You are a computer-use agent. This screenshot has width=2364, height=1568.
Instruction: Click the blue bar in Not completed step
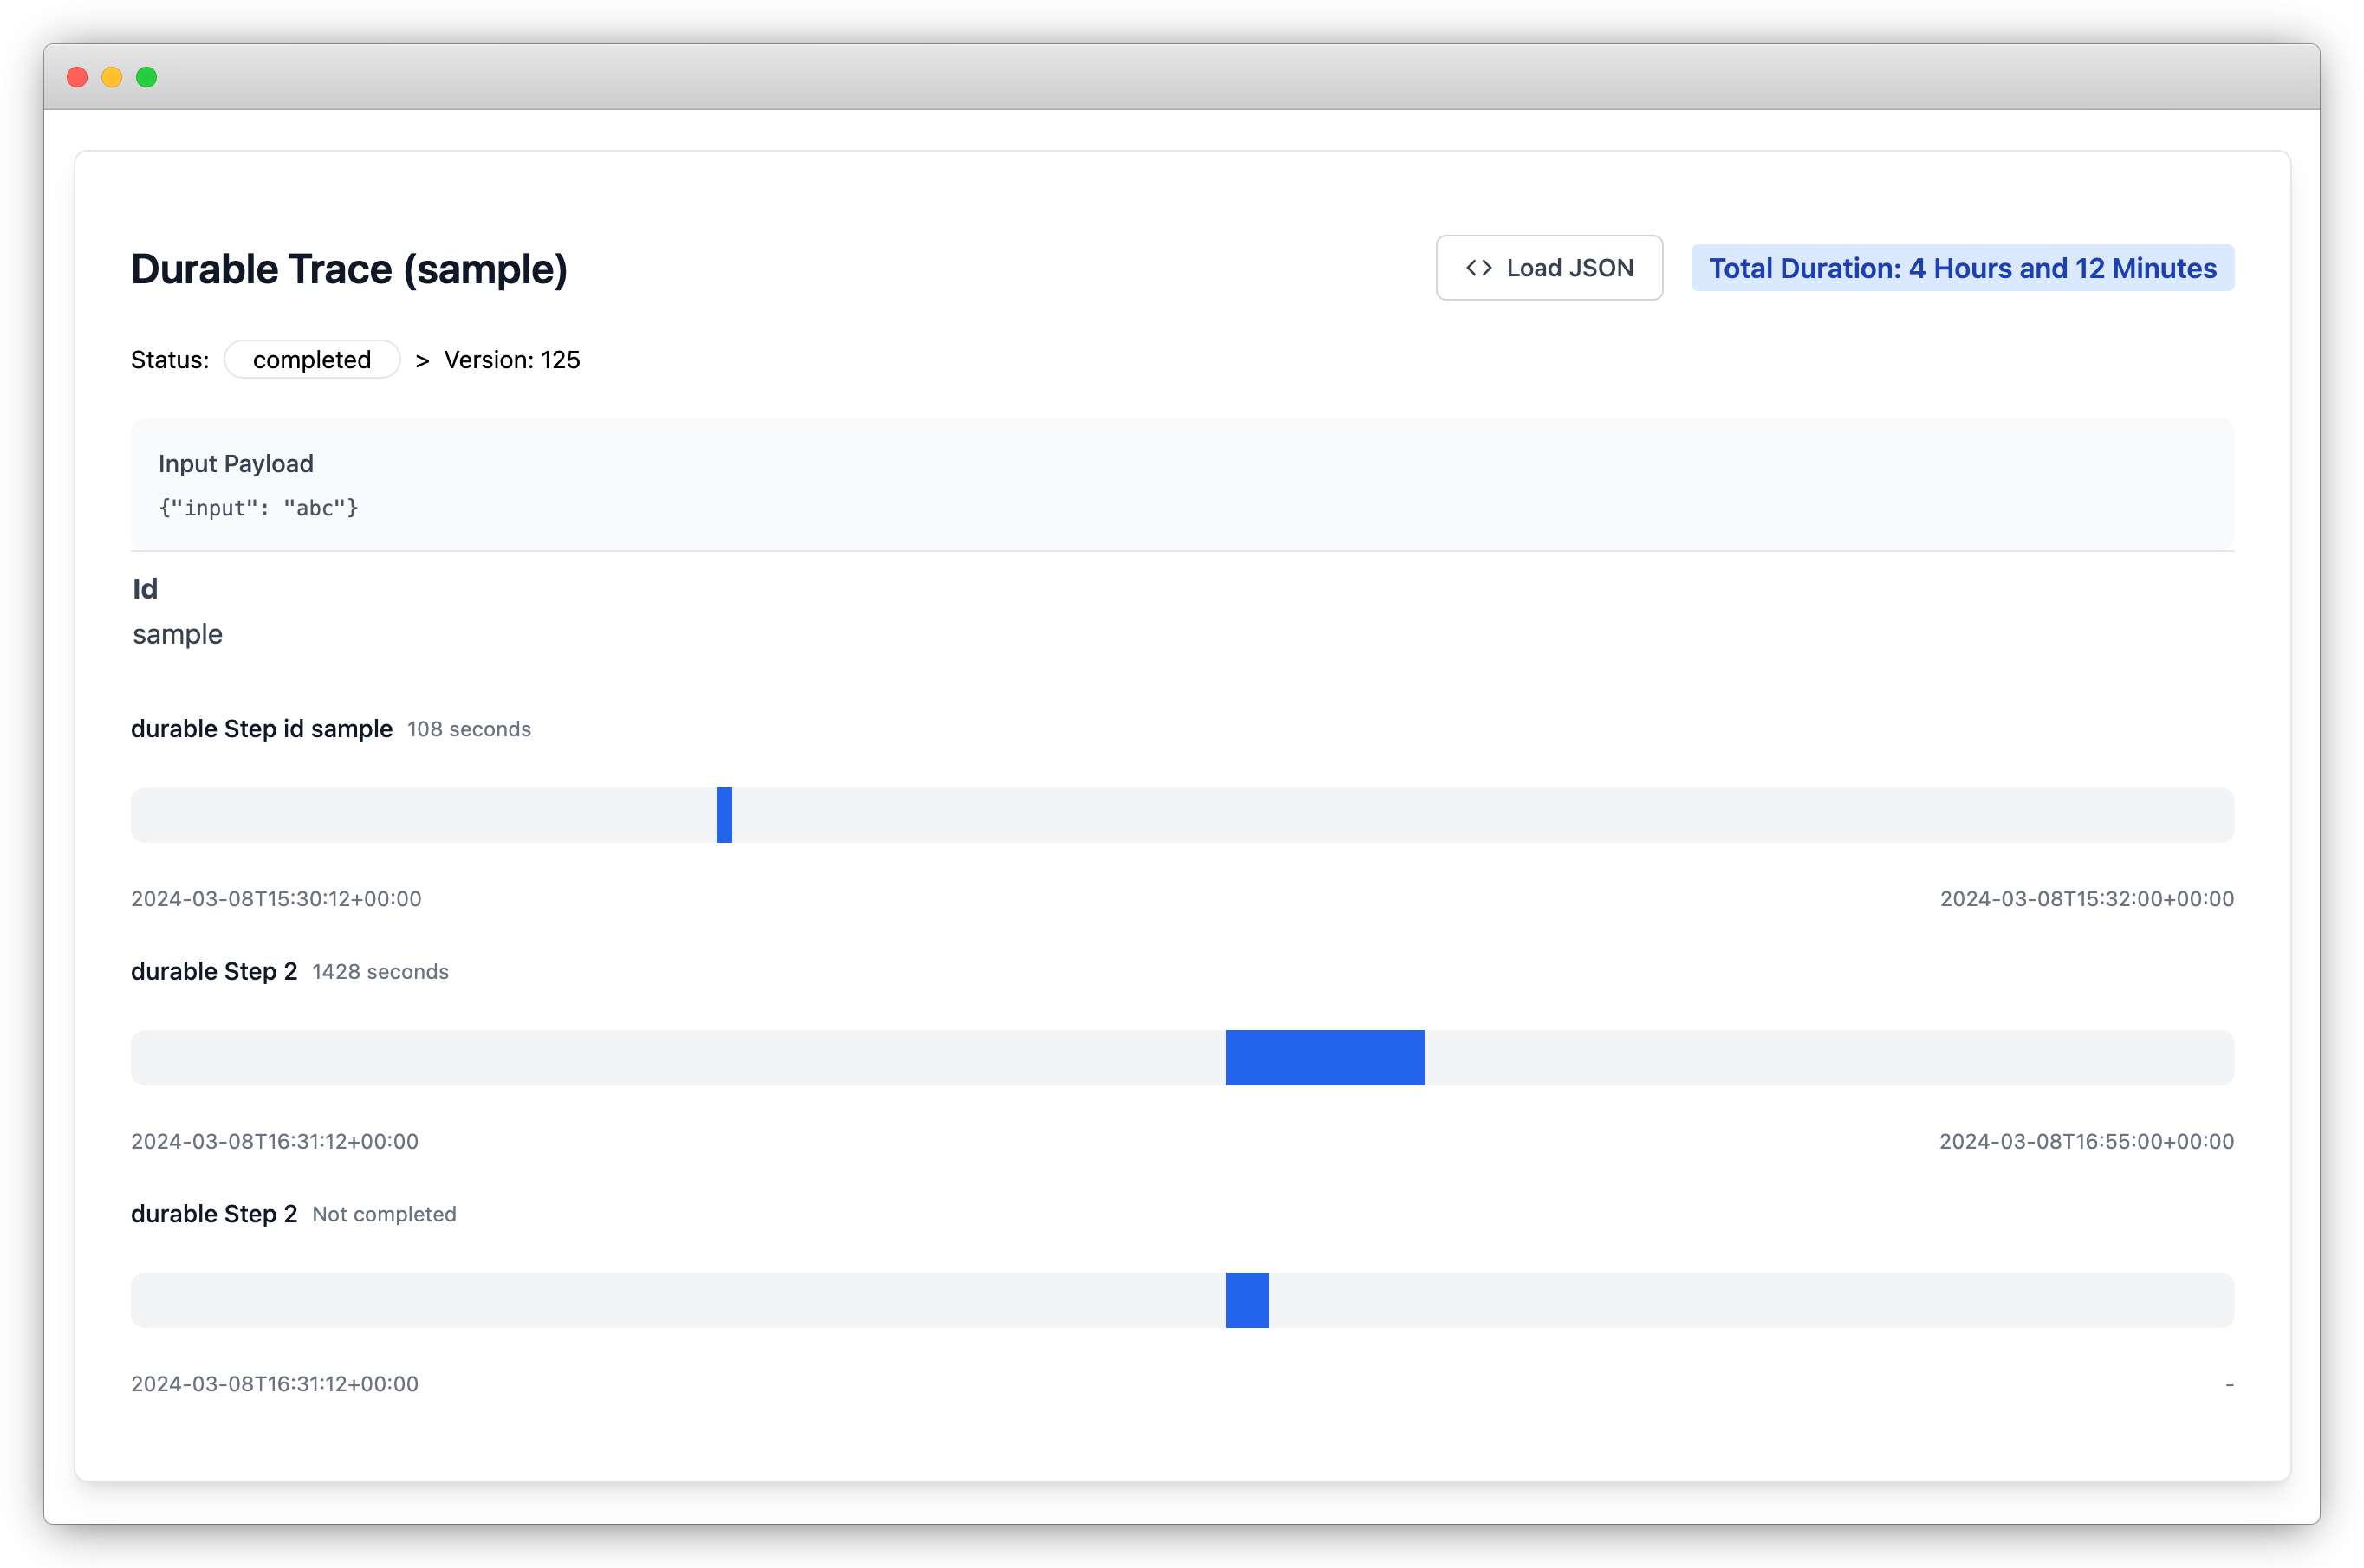pos(1246,1300)
